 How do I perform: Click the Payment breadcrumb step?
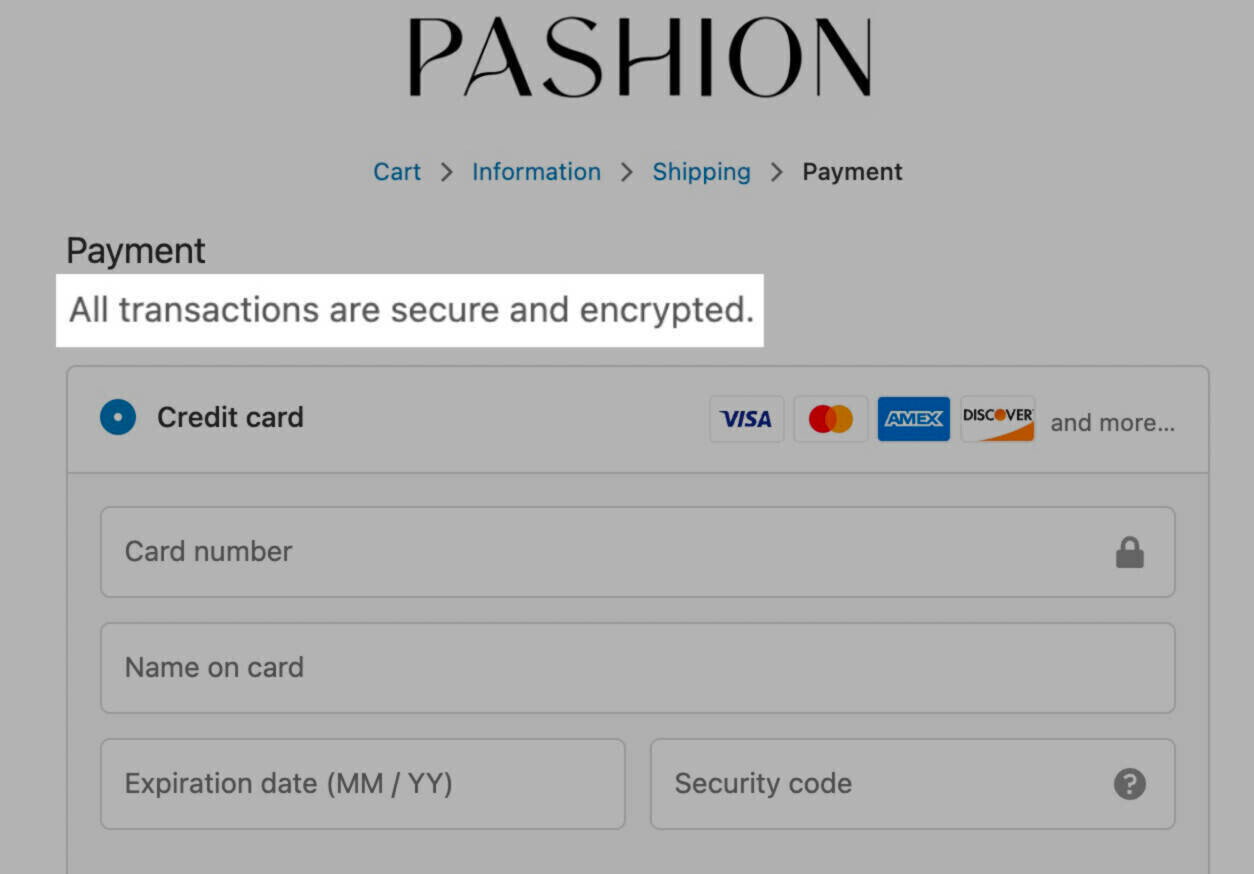tap(852, 172)
